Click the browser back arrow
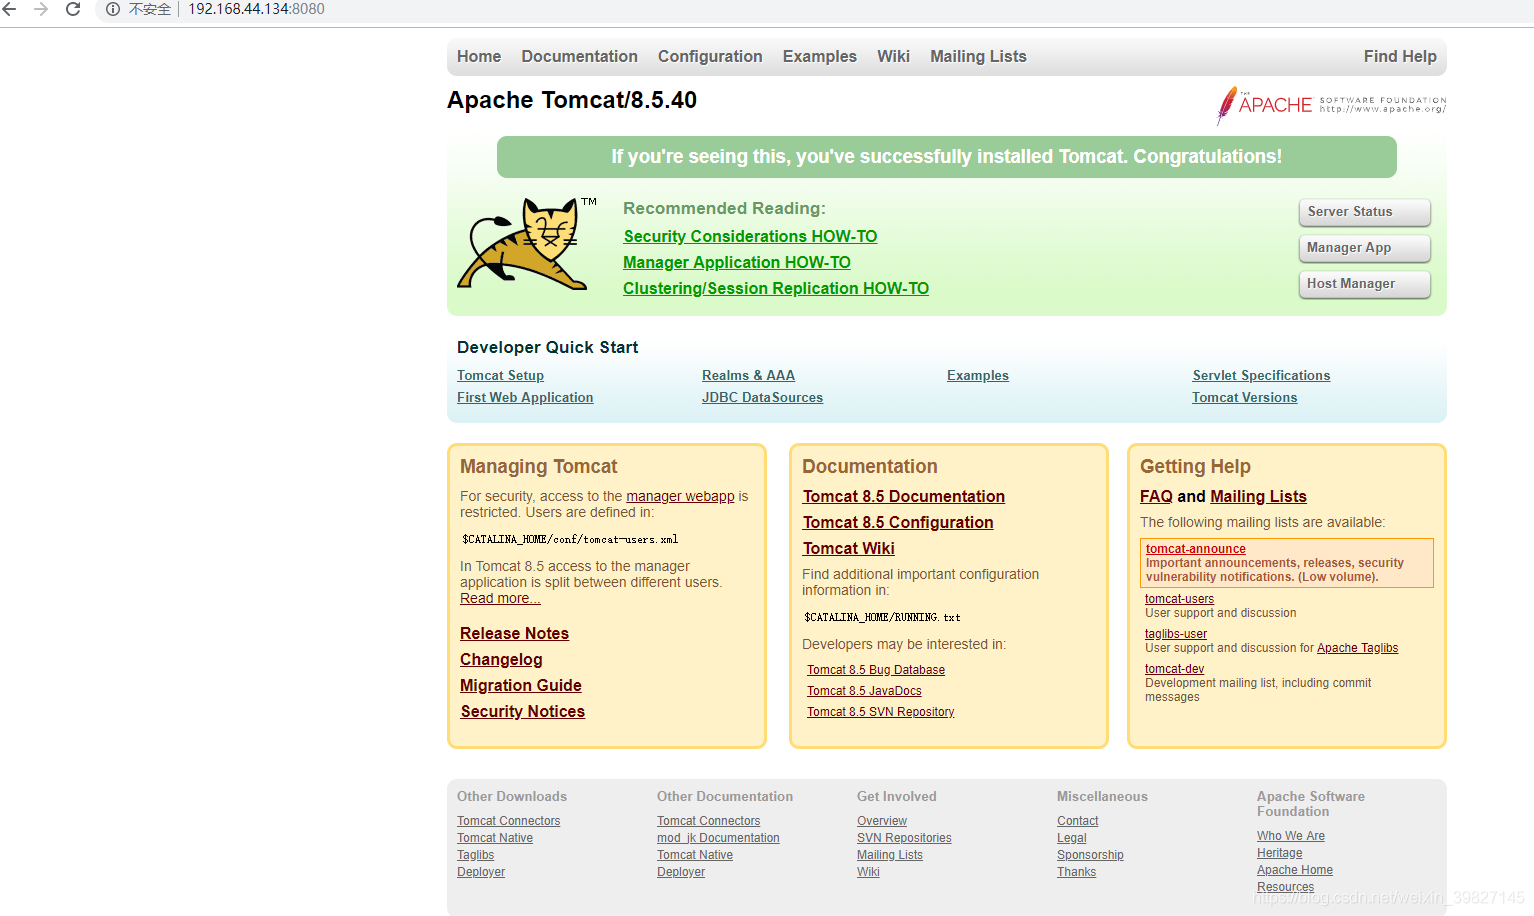 pyautogui.click(x=10, y=9)
